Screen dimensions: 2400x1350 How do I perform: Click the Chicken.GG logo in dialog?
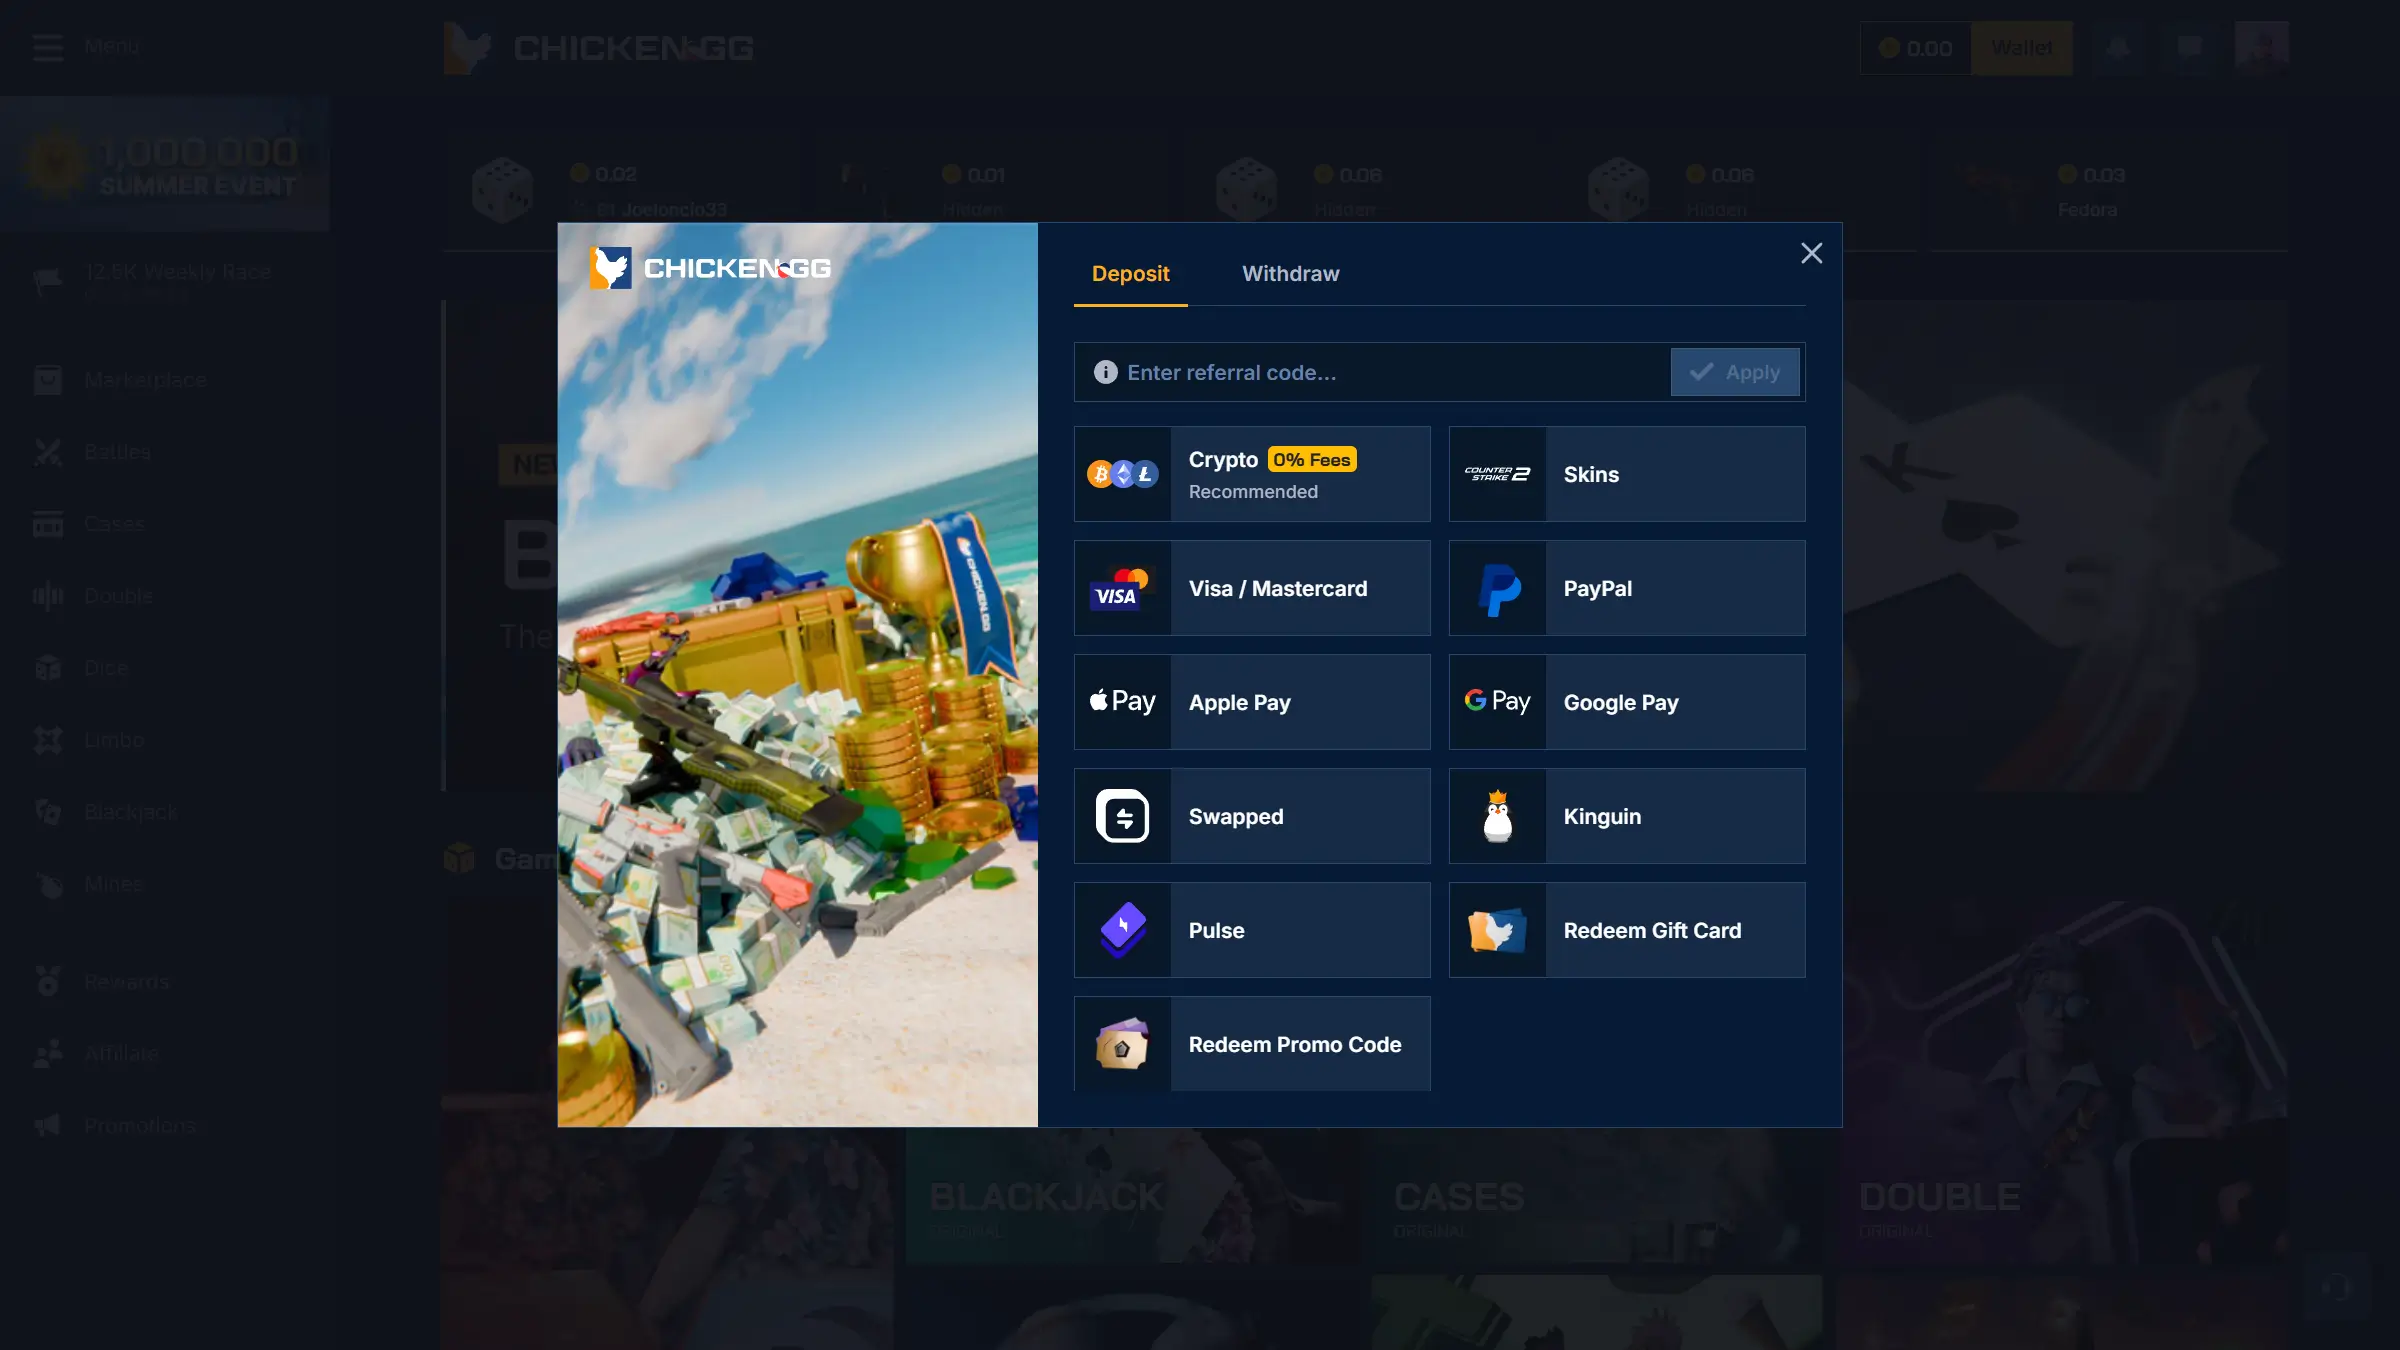pyautogui.click(x=710, y=268)
